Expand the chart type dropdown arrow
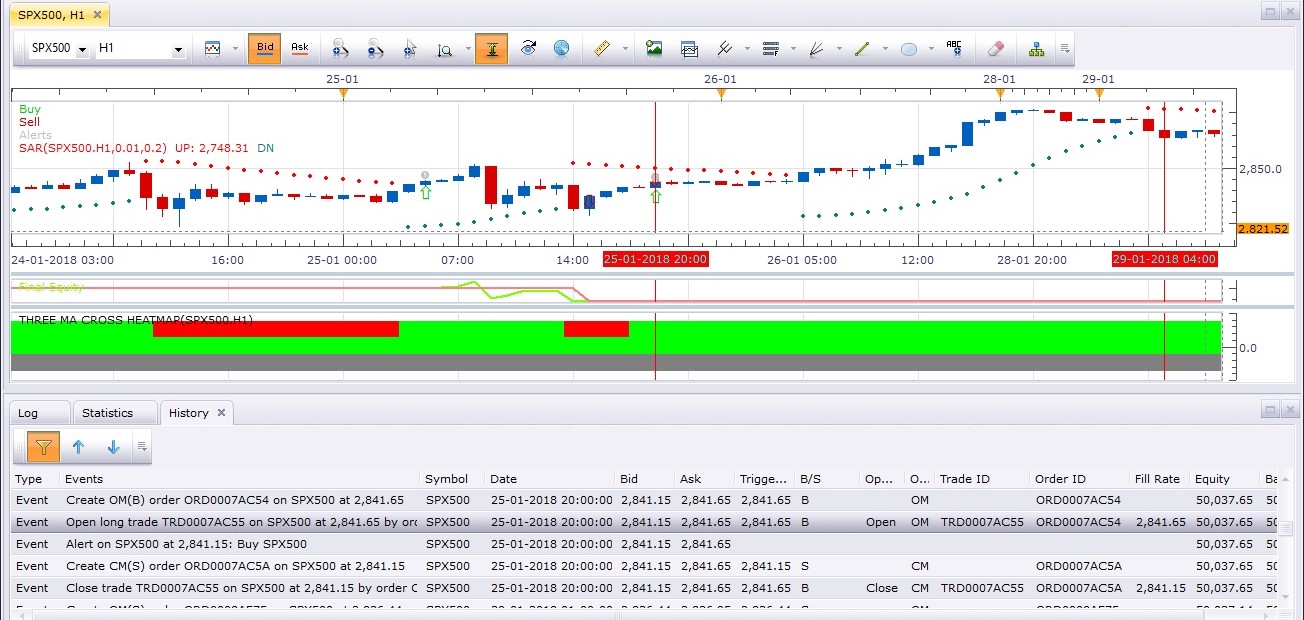This screenshot has width=1304, height=620. [x=236, y=49]
